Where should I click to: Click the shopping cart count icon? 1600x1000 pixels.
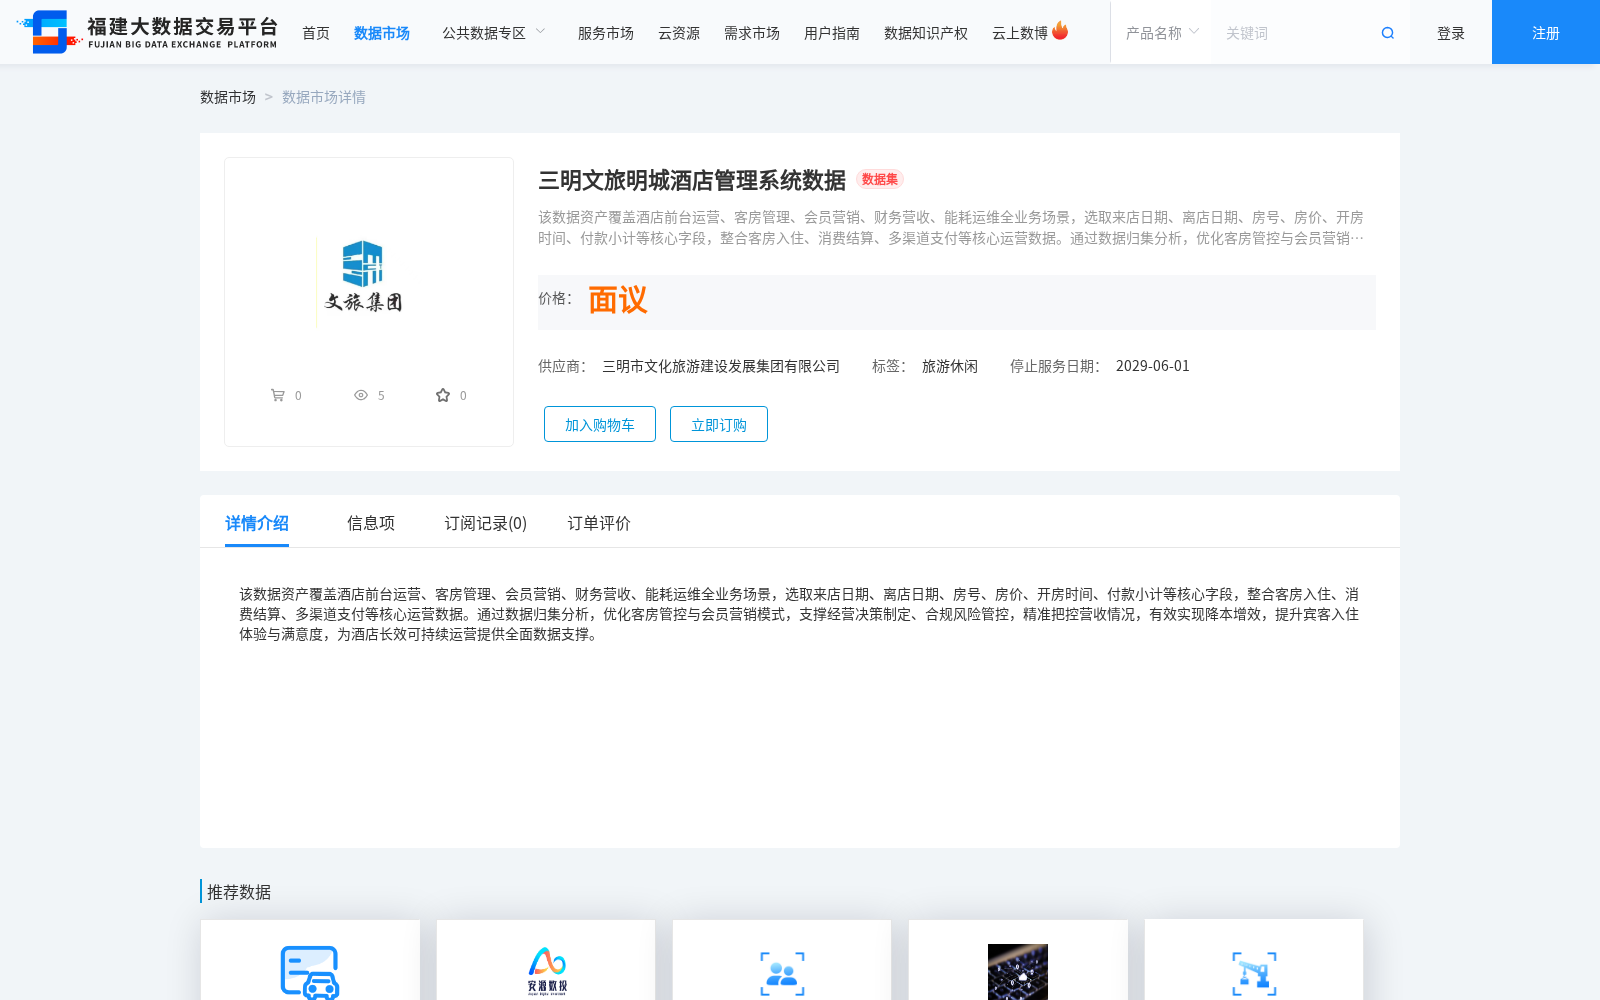tap(277, 395)
